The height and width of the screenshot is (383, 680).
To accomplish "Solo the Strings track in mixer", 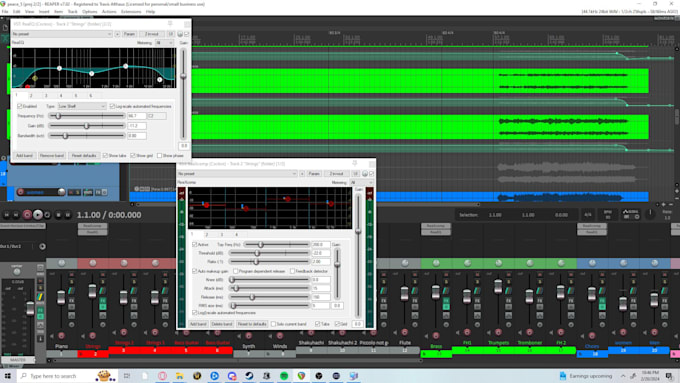I will 103,282.
